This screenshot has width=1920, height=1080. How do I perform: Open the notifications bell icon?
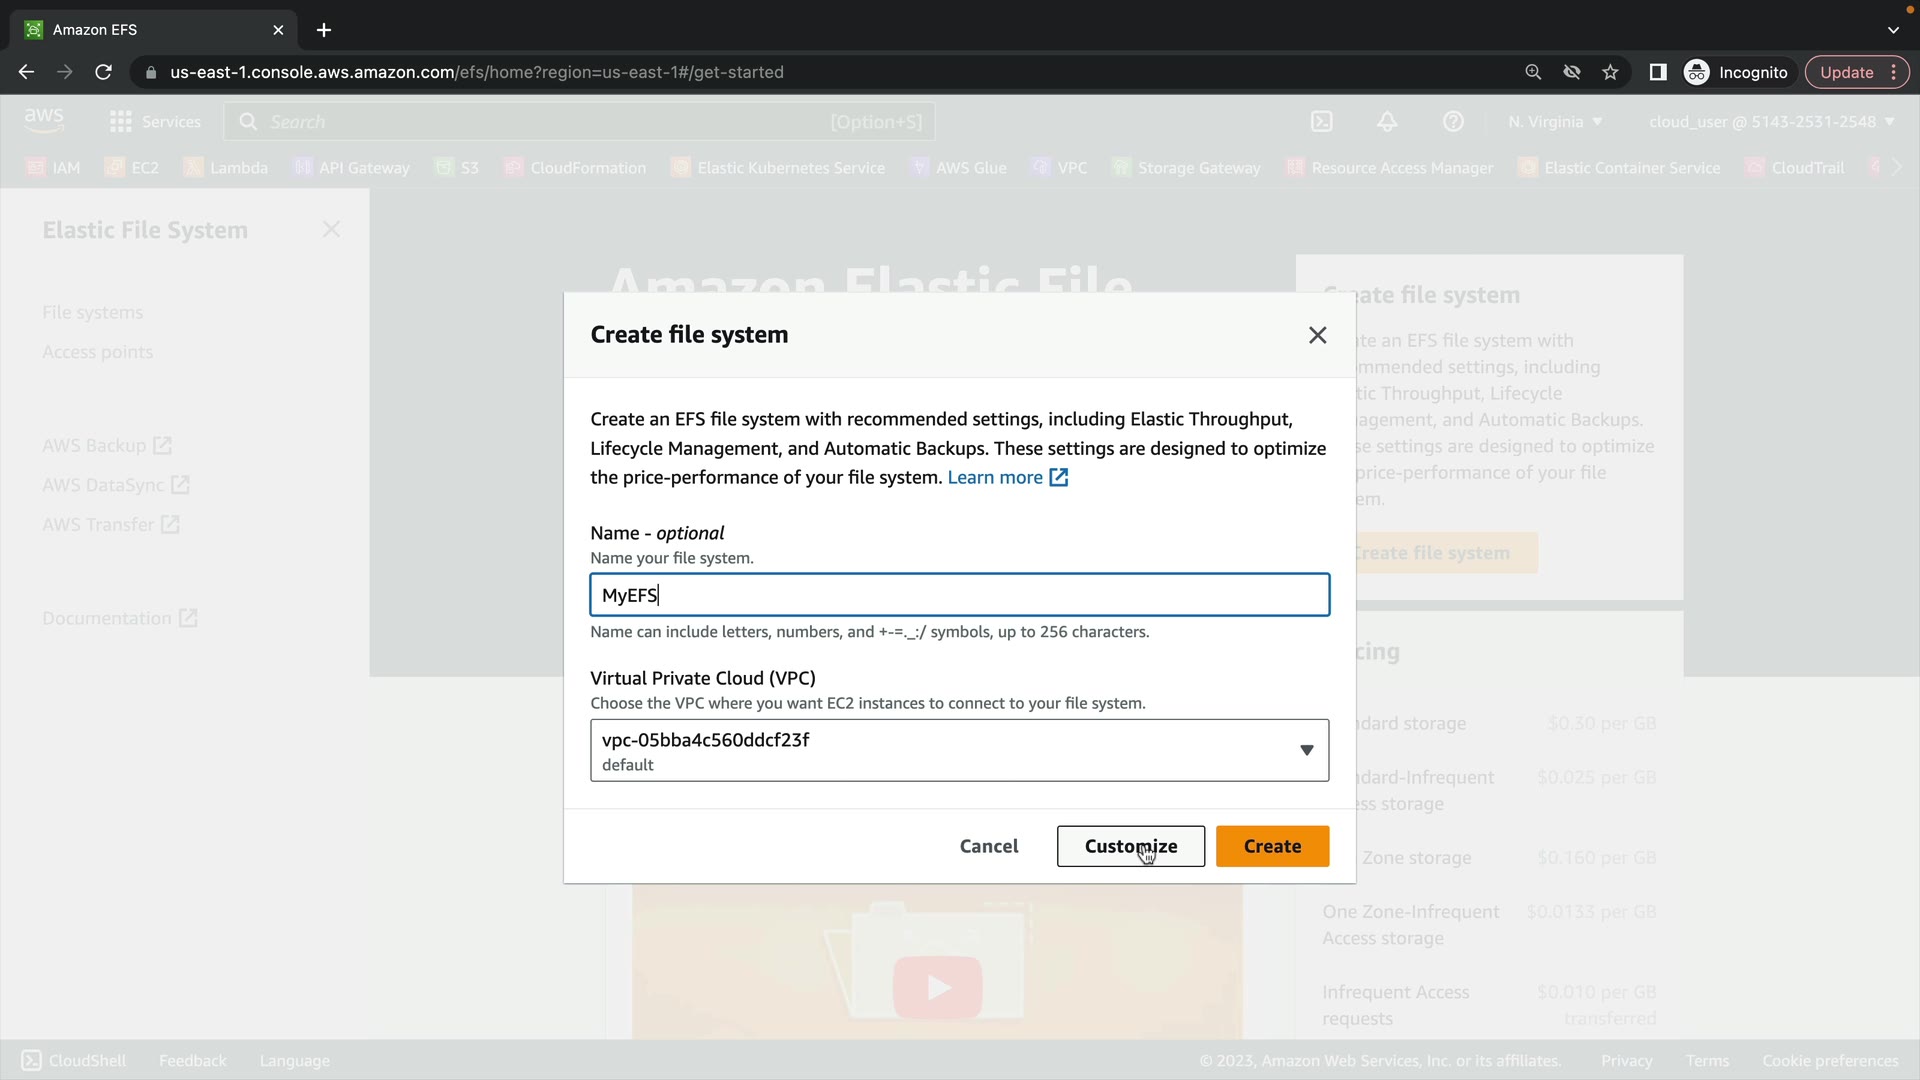tap(1387, 122)
